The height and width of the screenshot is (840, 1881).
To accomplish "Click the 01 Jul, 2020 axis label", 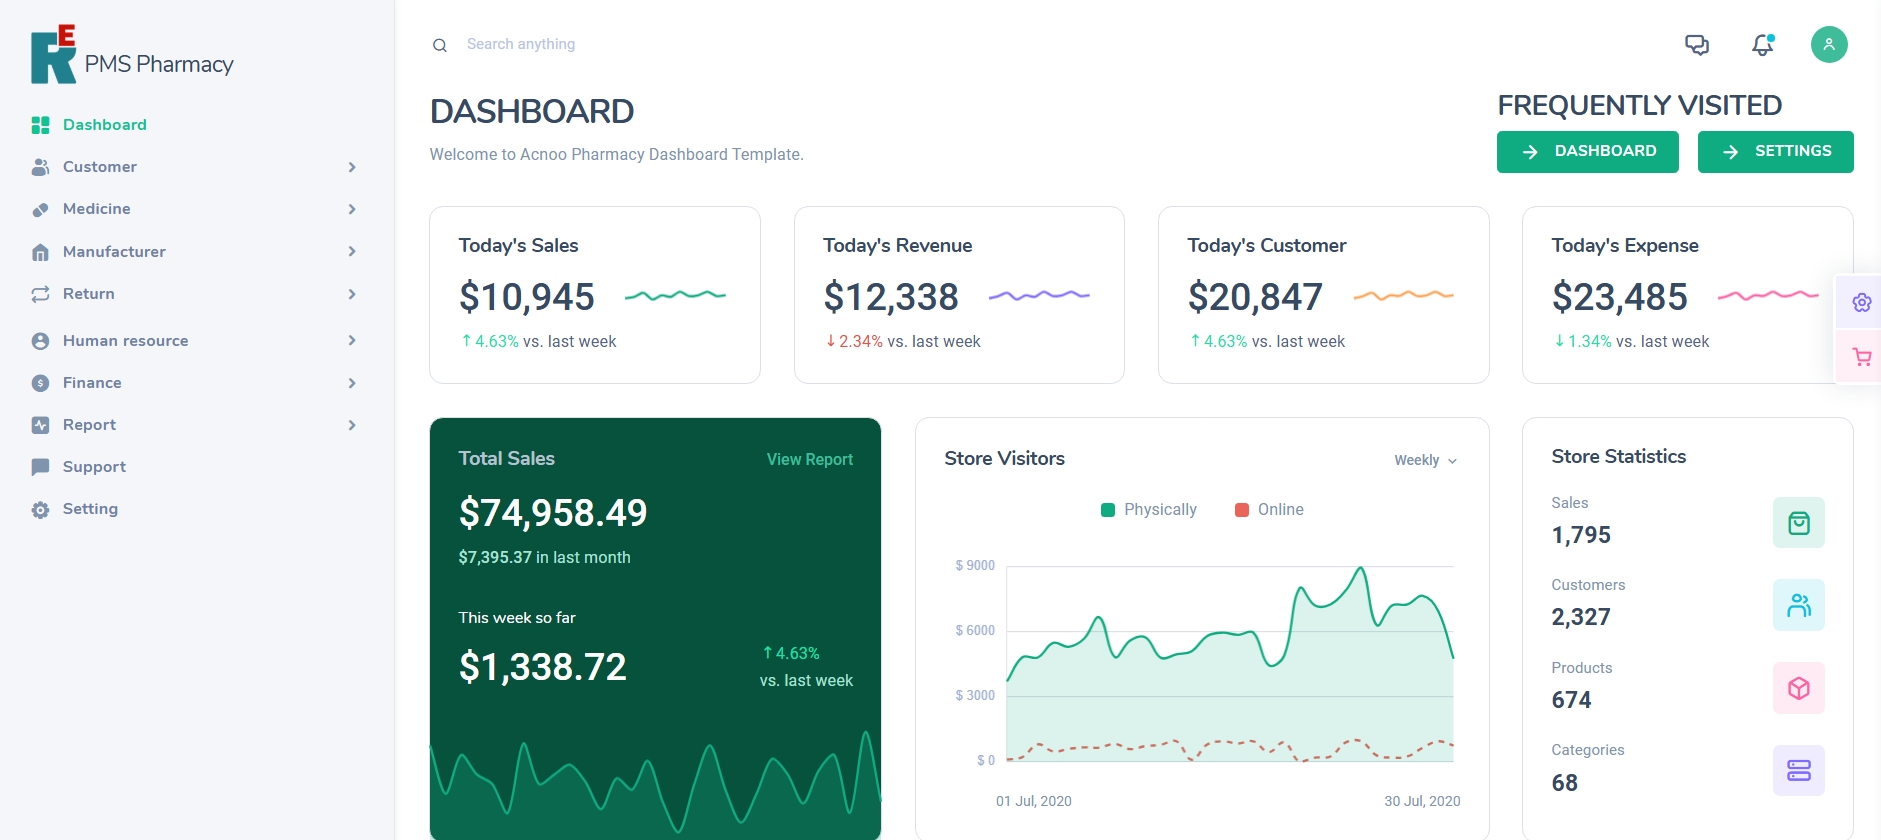I will pos(1034,801).
